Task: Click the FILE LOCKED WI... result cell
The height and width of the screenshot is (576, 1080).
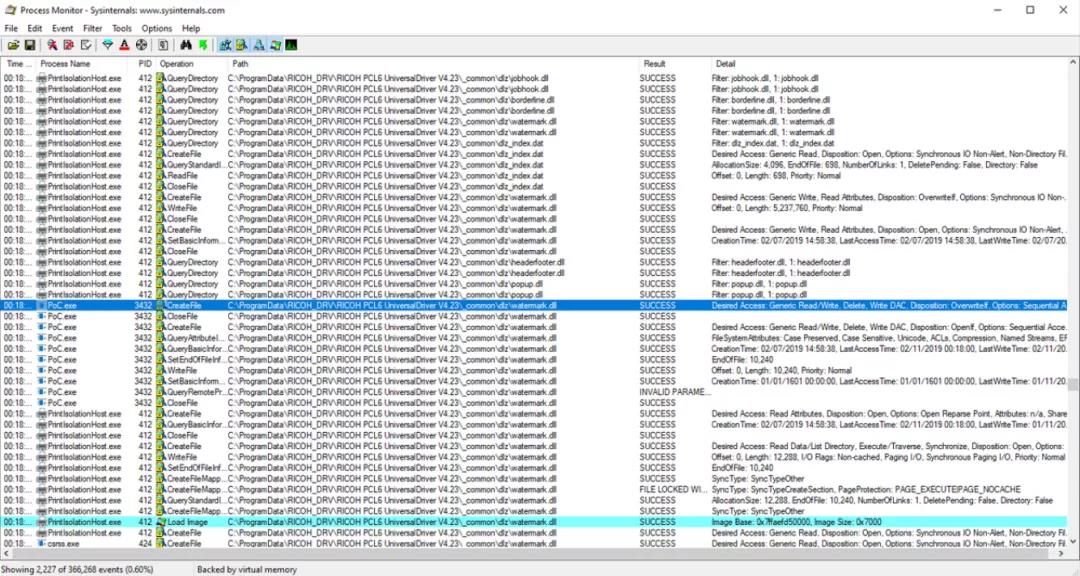Action: click(674, 490)
